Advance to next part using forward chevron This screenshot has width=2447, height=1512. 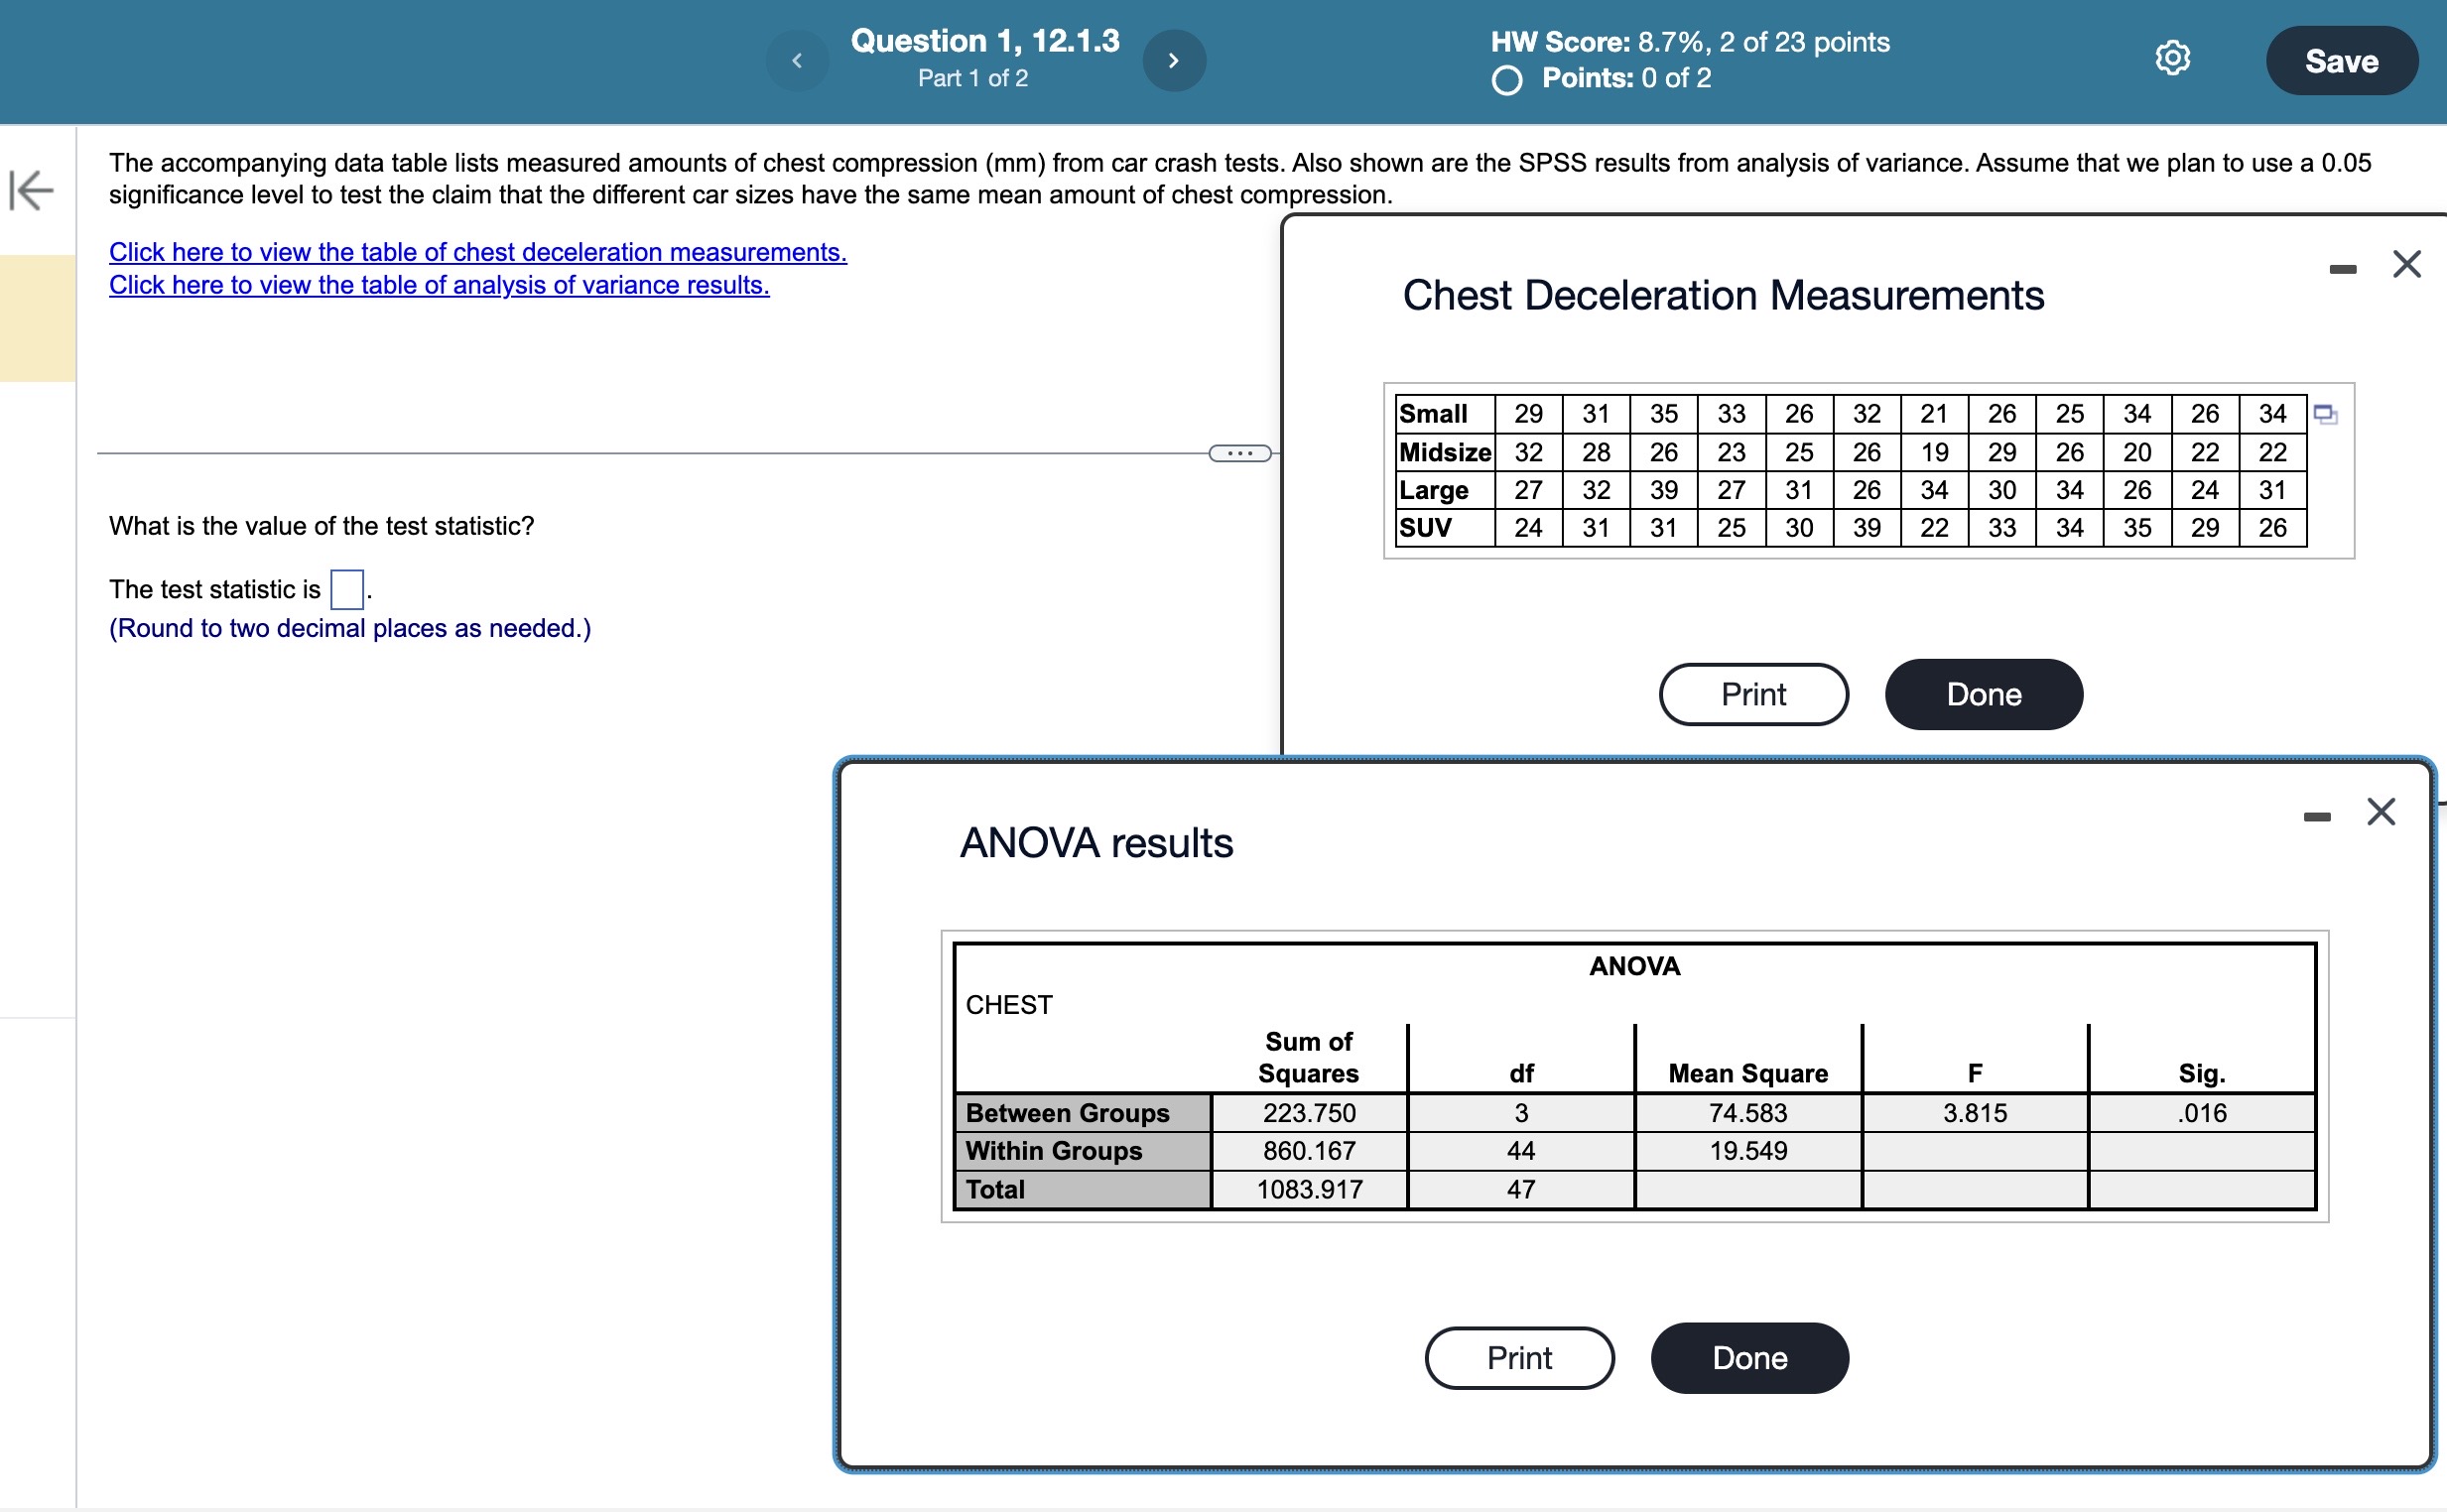[1174, 60]
